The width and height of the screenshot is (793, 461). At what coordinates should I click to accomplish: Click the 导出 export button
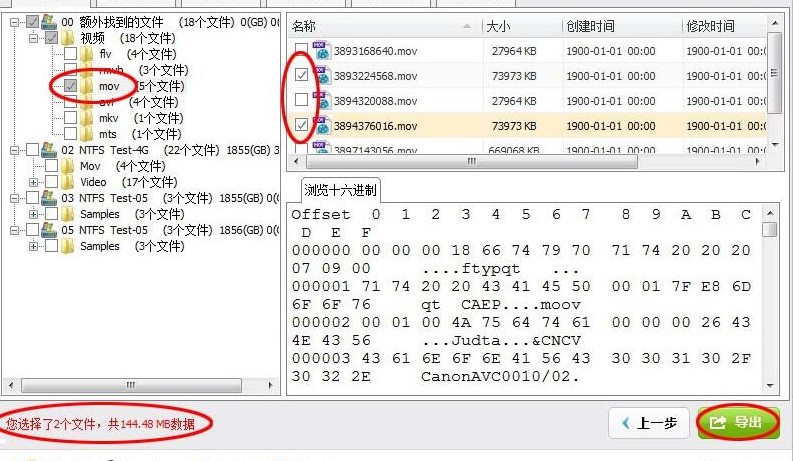click(738, 422)
